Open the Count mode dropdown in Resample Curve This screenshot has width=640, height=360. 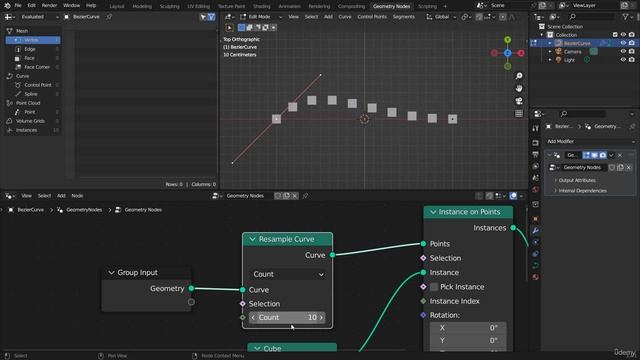point(287,274)
